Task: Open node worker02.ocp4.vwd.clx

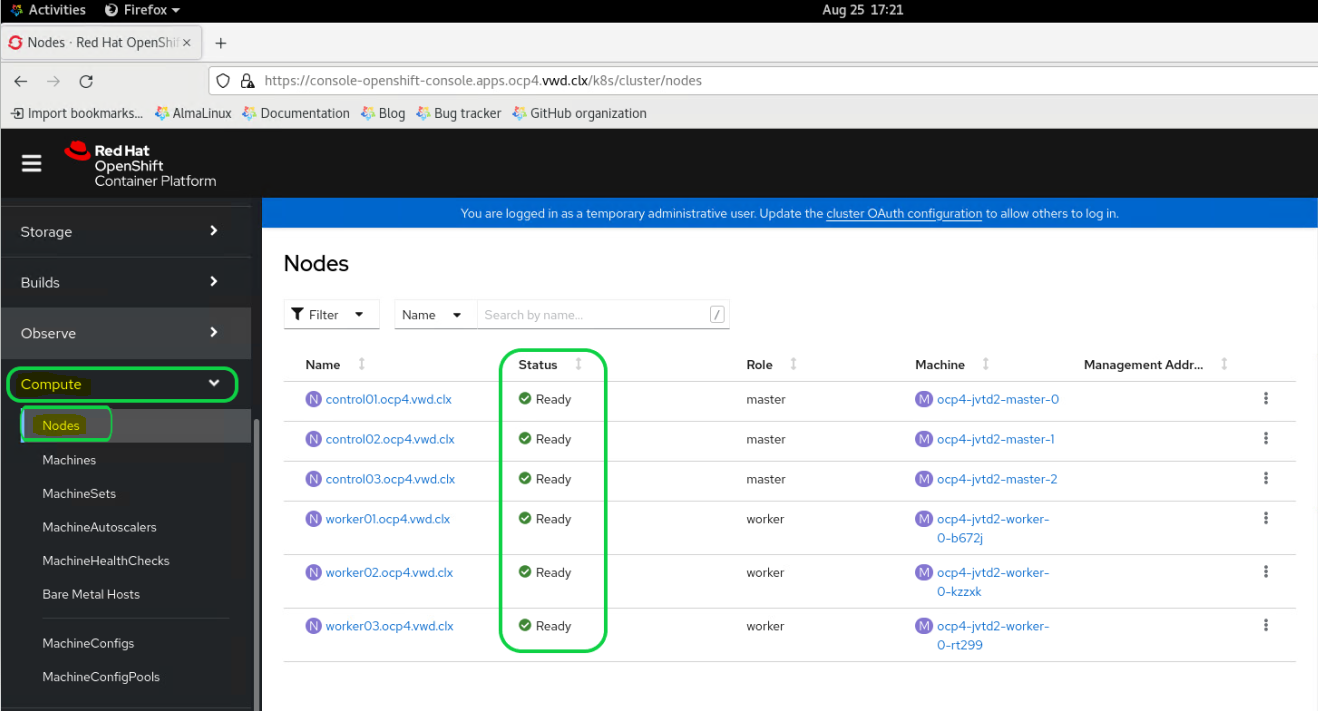Action: (389, 573)
